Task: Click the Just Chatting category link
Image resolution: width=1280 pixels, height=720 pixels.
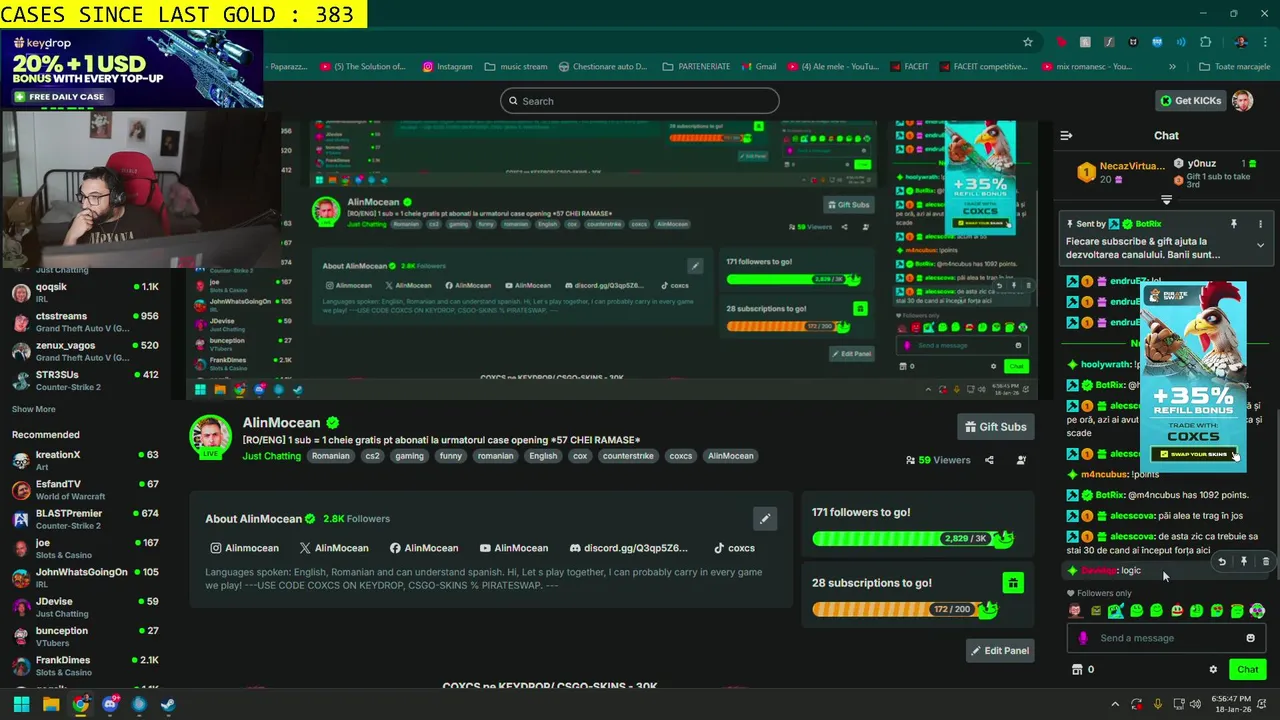Action: tap(271, 456)
